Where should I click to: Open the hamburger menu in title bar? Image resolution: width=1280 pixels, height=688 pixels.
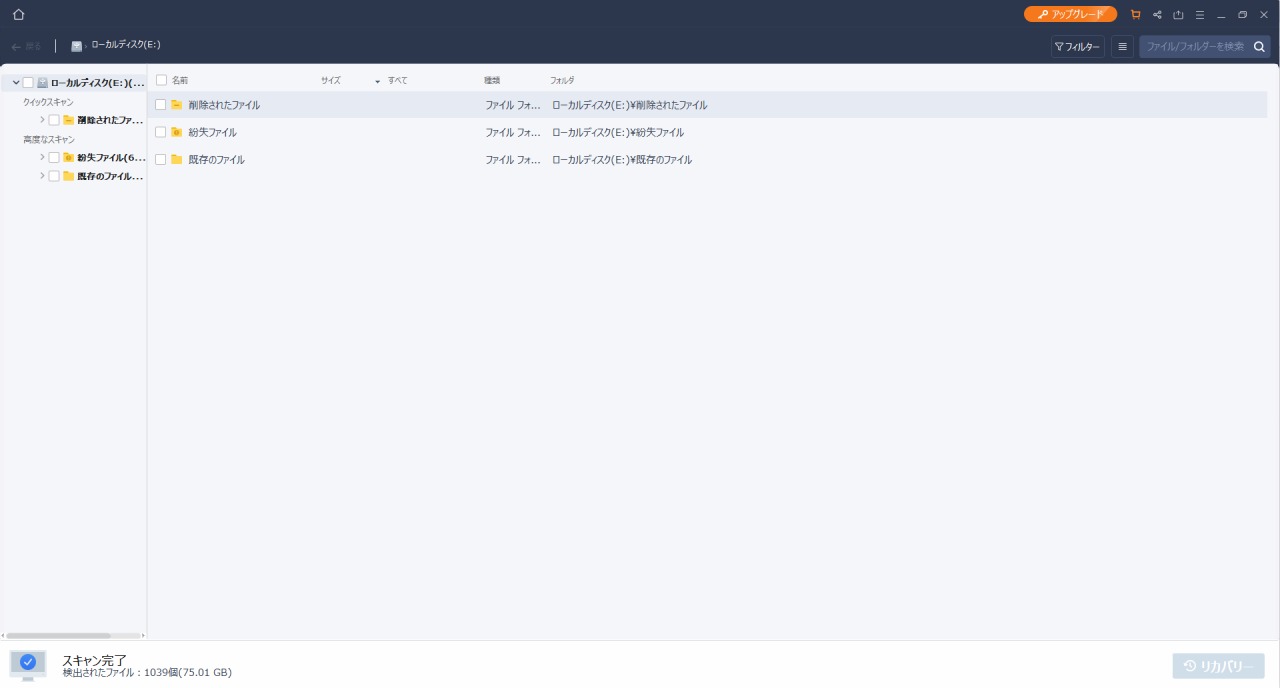[1200, 15]
